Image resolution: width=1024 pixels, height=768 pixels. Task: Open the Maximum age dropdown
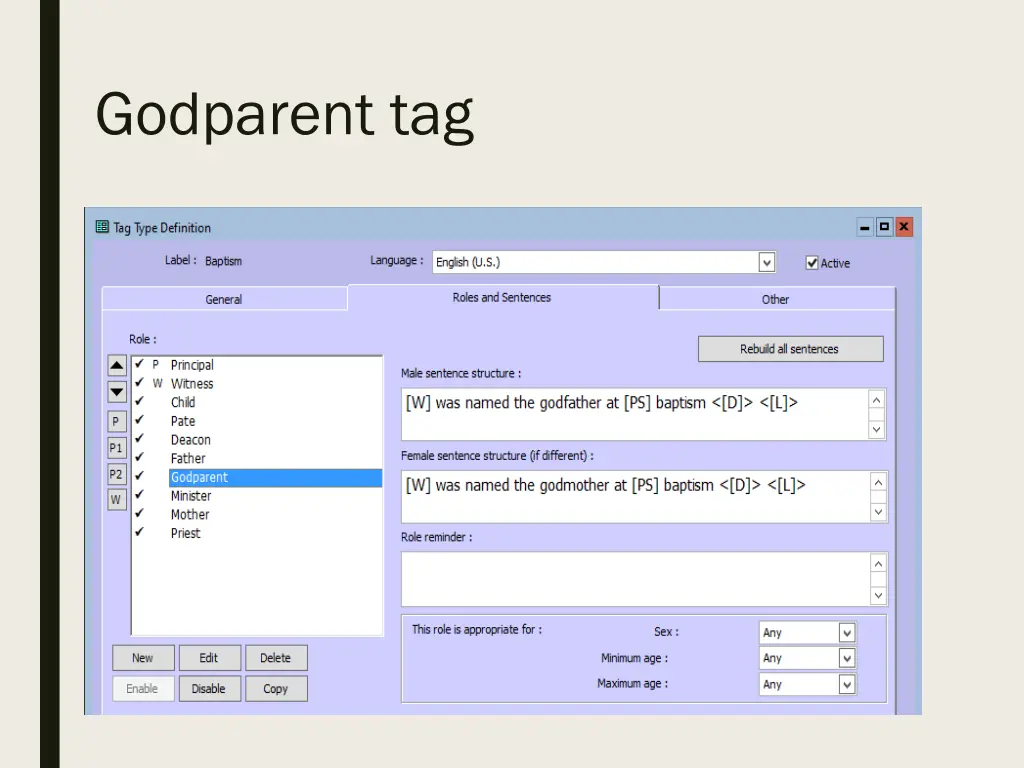847,684
